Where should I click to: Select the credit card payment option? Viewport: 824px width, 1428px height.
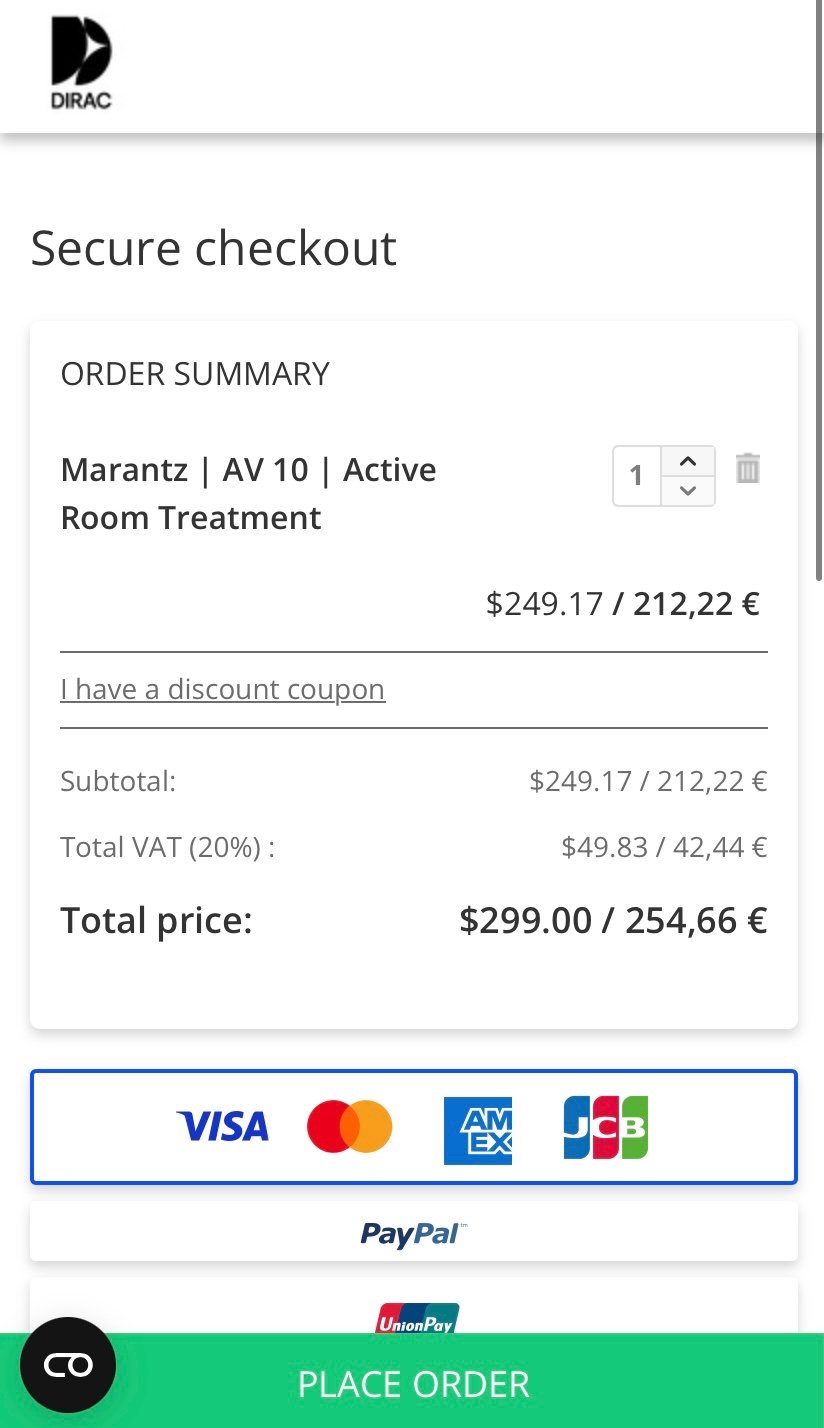pyautogui.click(x=414, y=1127)
